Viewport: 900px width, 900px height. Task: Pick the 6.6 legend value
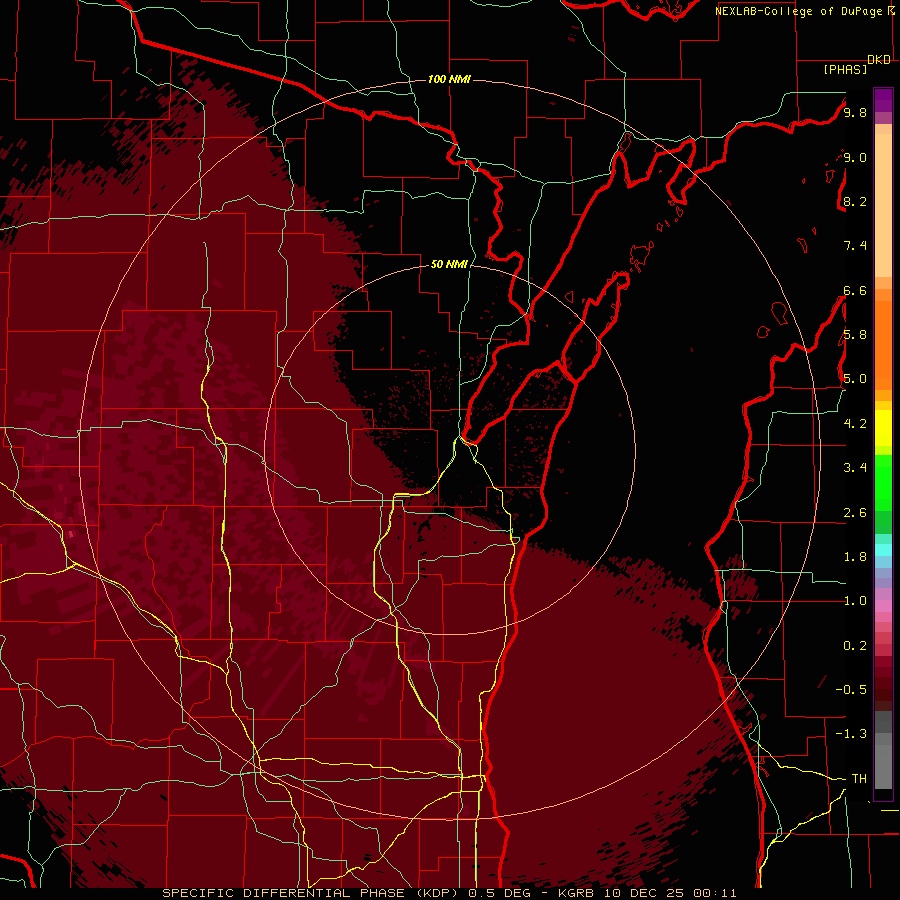coord(855,291)
